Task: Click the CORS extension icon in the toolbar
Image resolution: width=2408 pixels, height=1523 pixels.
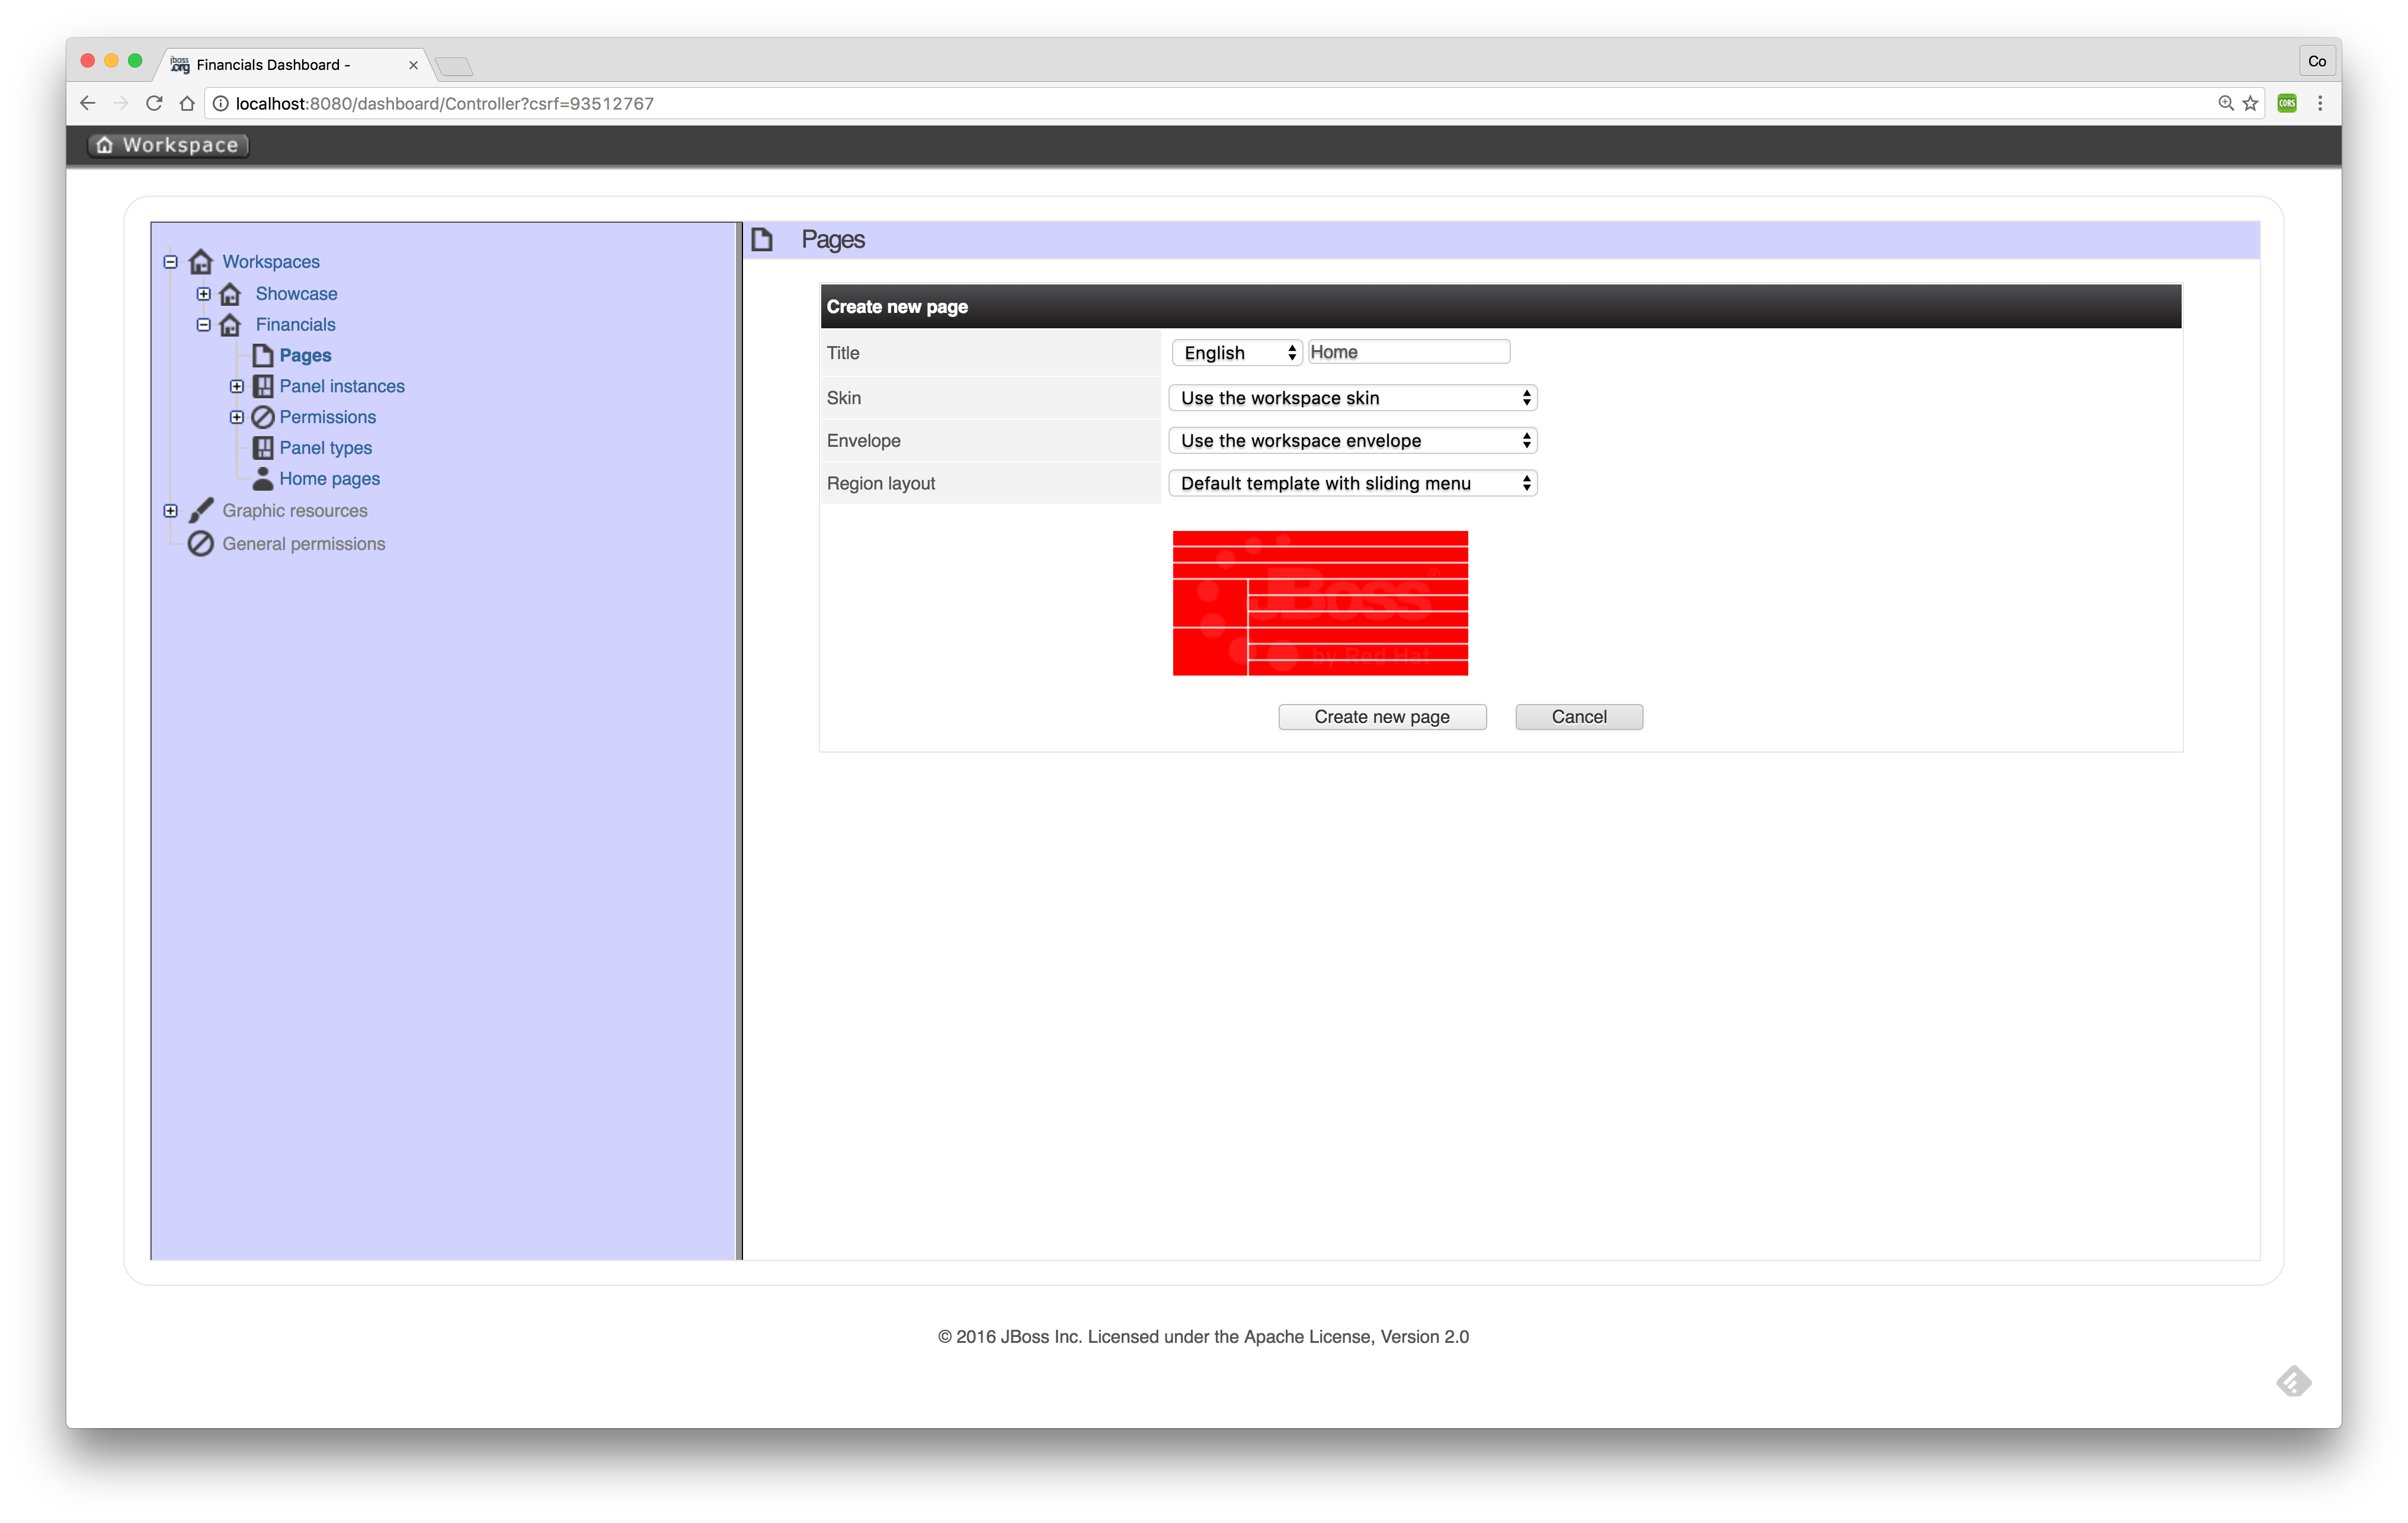Action: coord(2286,103)
